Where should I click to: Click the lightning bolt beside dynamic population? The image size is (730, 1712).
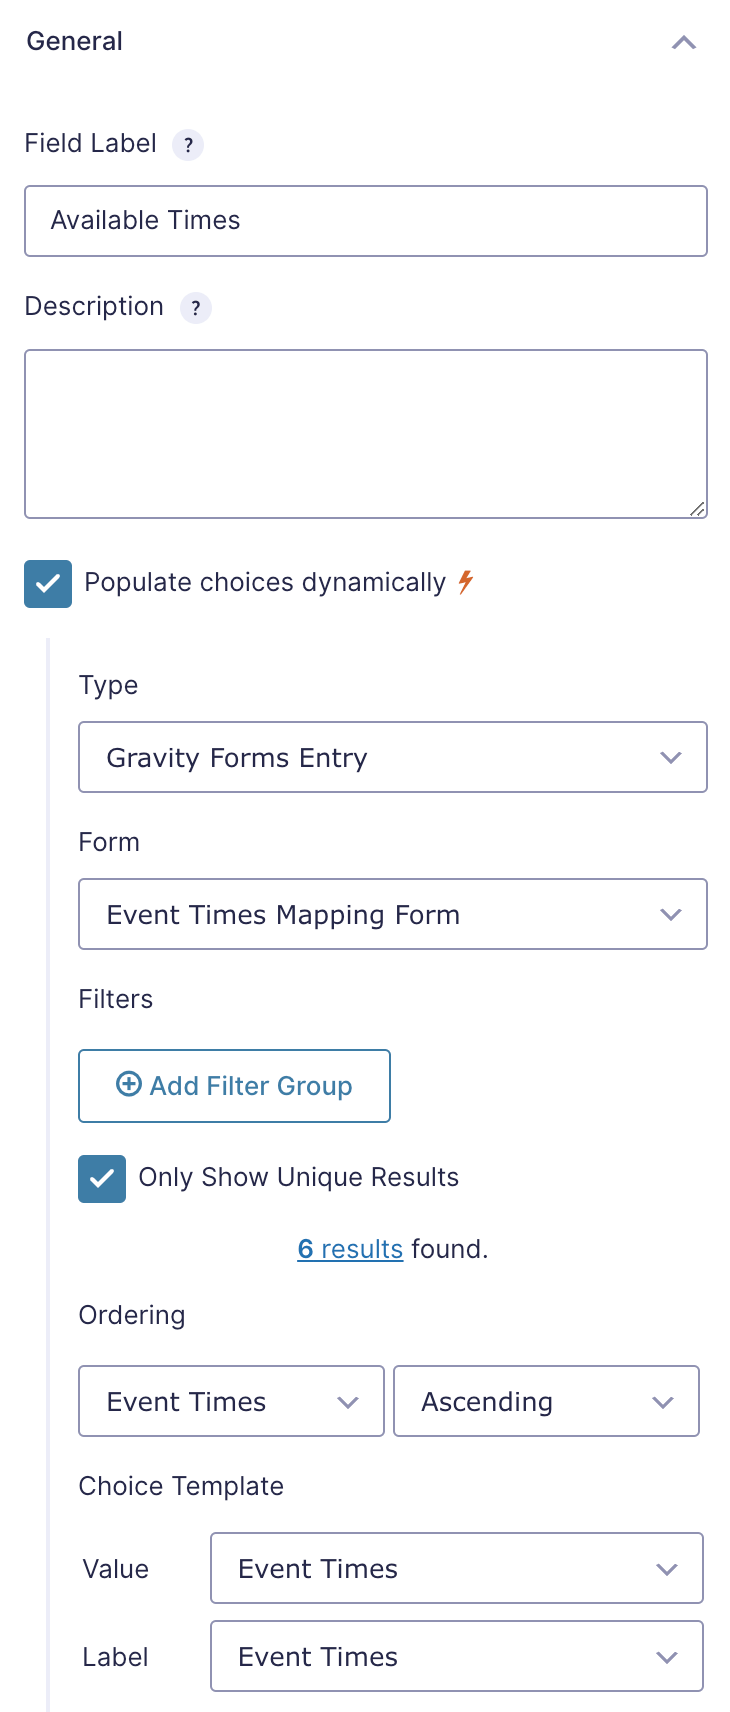tap(464, 582)
